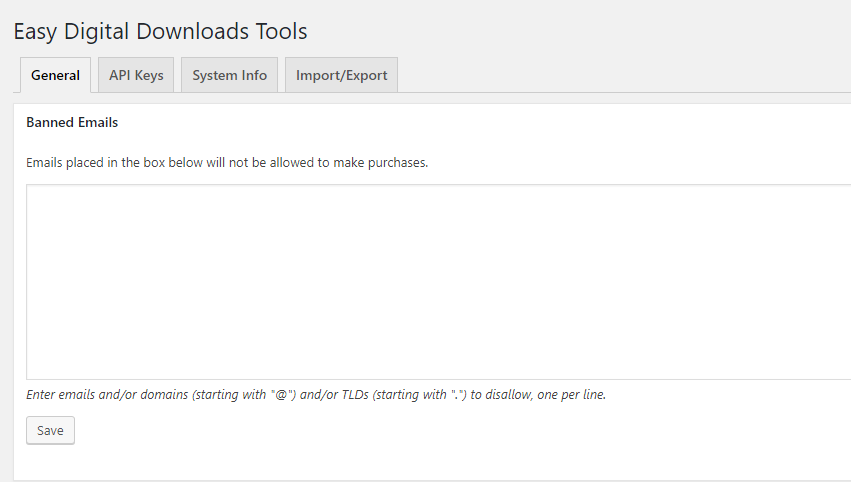Open the API Keys tab
Viewport: 851px width, 482px height.
(x=136, y=75)
